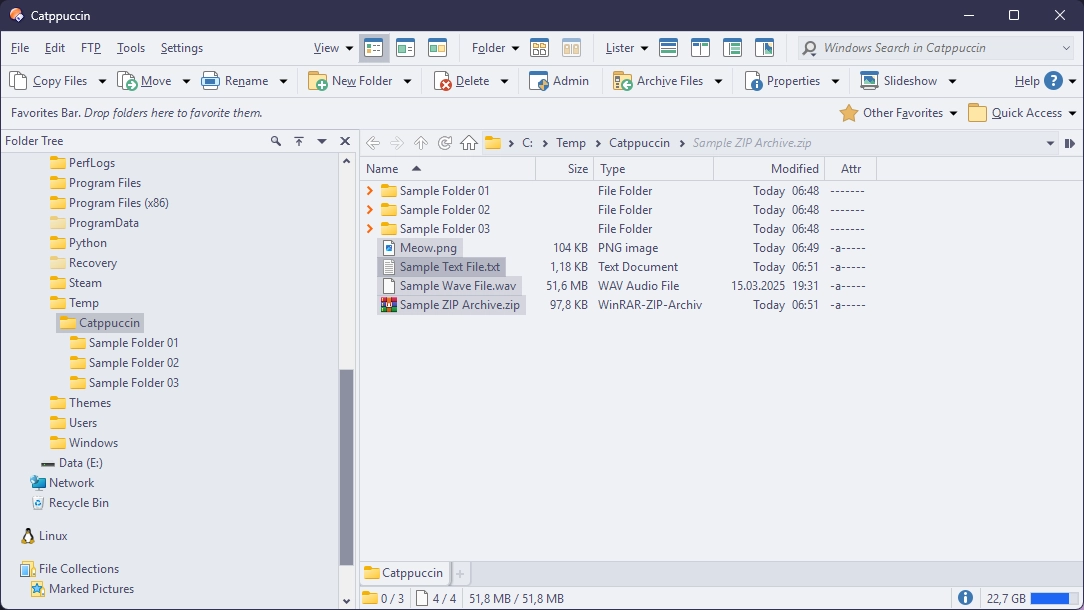Viewport: 1084px width, 610px height.
Task: Open the Delete button dropdown arrow
Action: (x=504, y=82)
